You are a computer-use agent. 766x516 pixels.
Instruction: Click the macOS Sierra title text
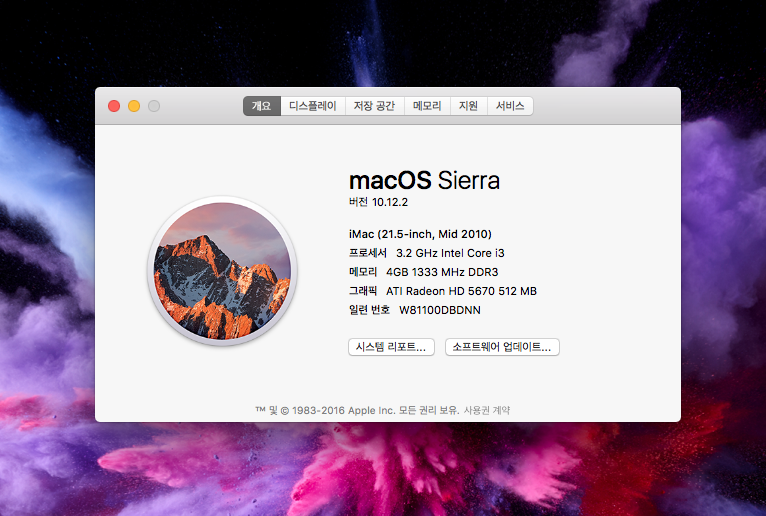point(424,180)
